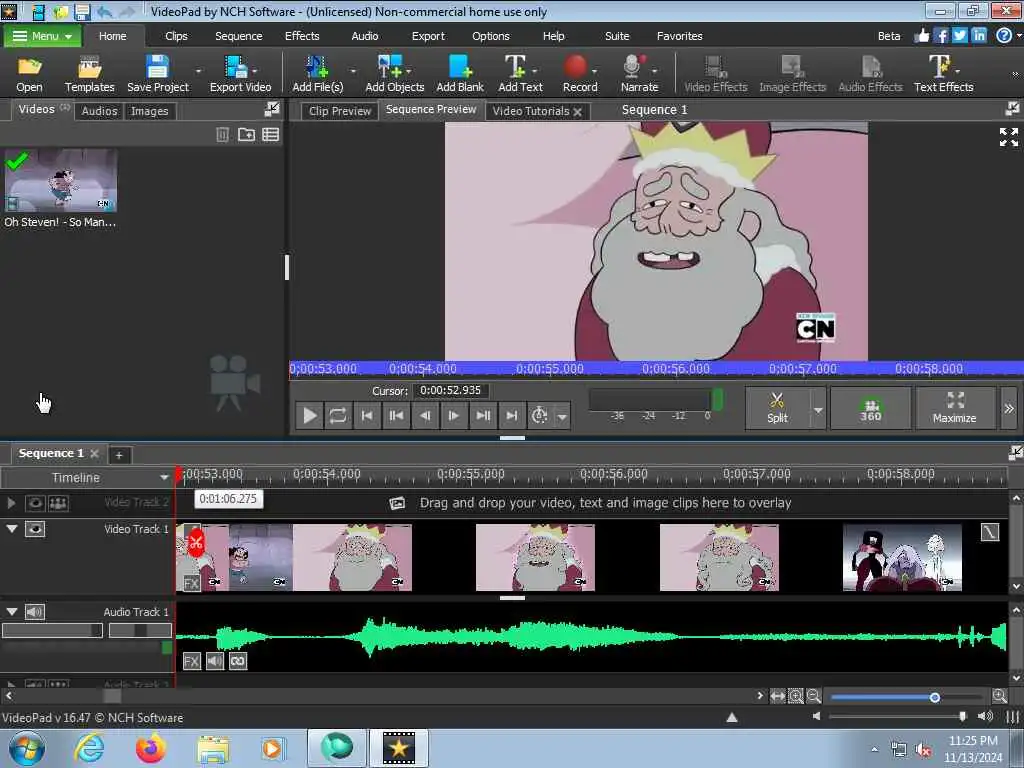Switch to the Clip Preview tab
1024x768 pixels.
340,111
